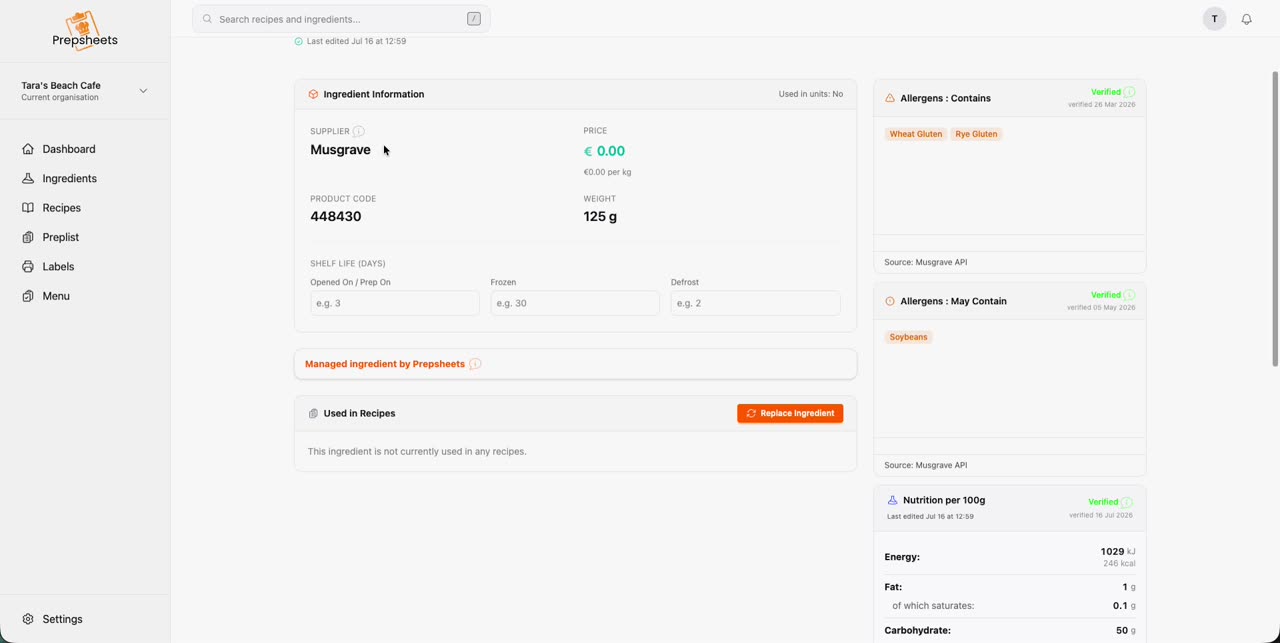The width and height of the screenshot is (1280, 643).
Task: Click the Allergens Contains warning triangle icon
Action: [890, 98]
